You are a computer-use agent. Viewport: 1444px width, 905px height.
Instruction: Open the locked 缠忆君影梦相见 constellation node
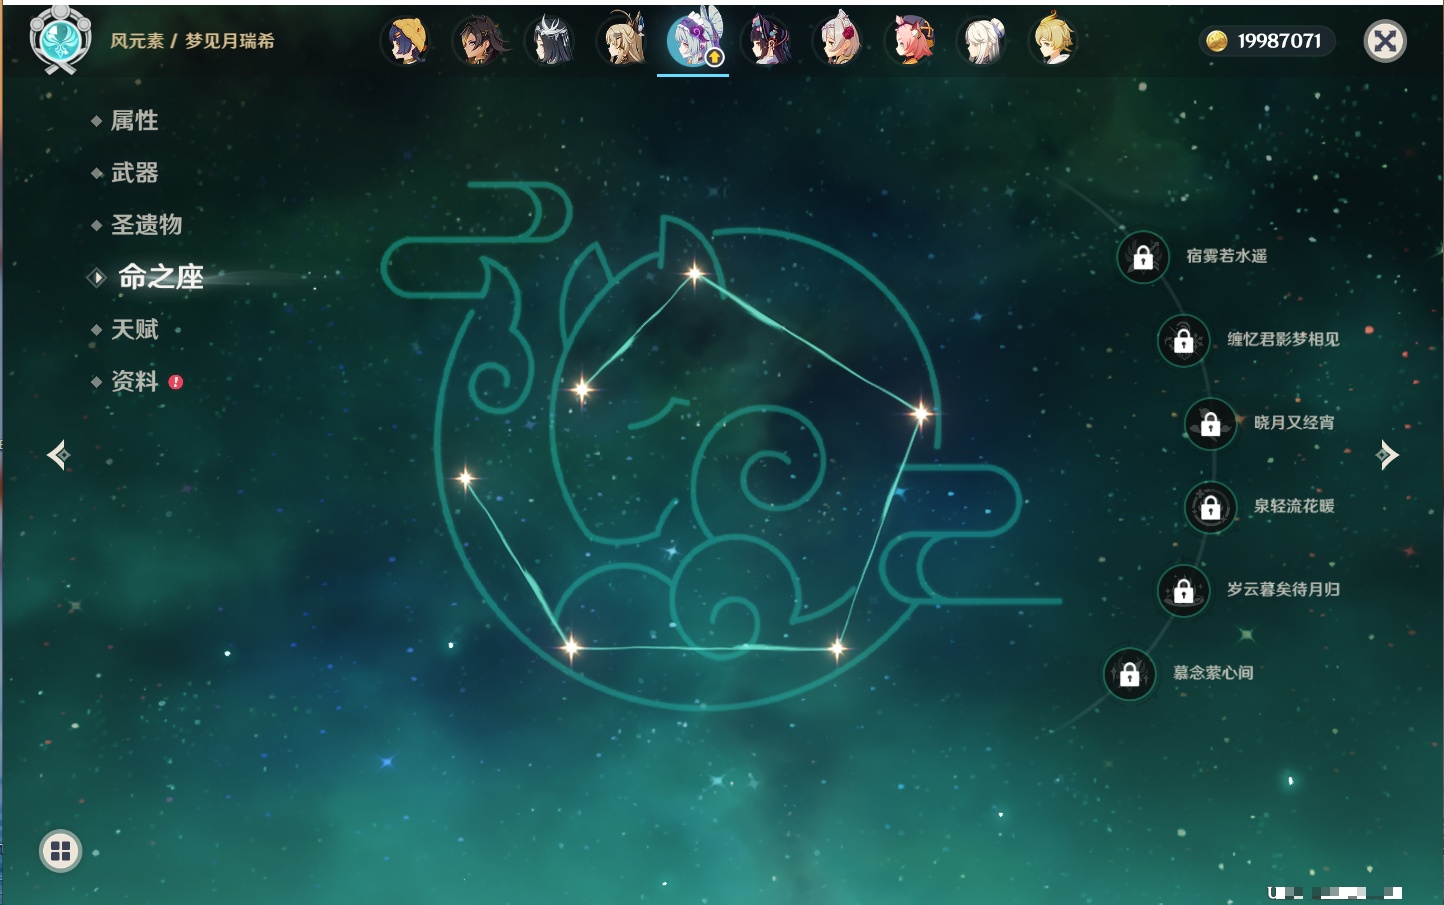pos(1184,340)
